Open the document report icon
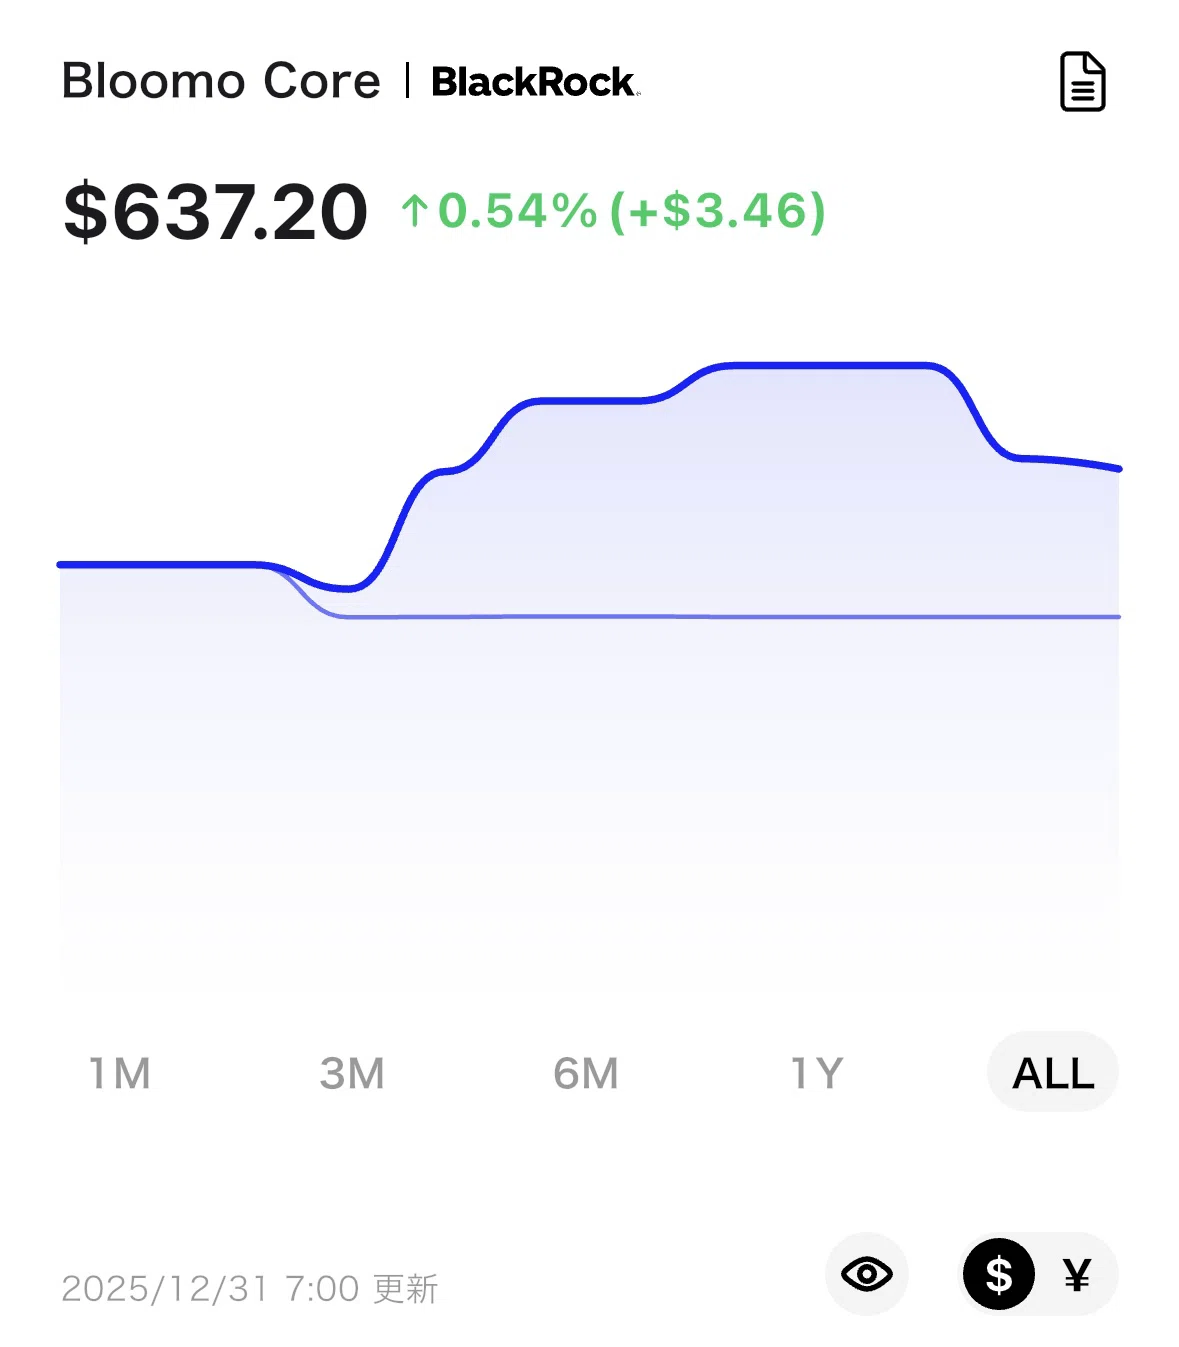 [x=1082, y=81]
